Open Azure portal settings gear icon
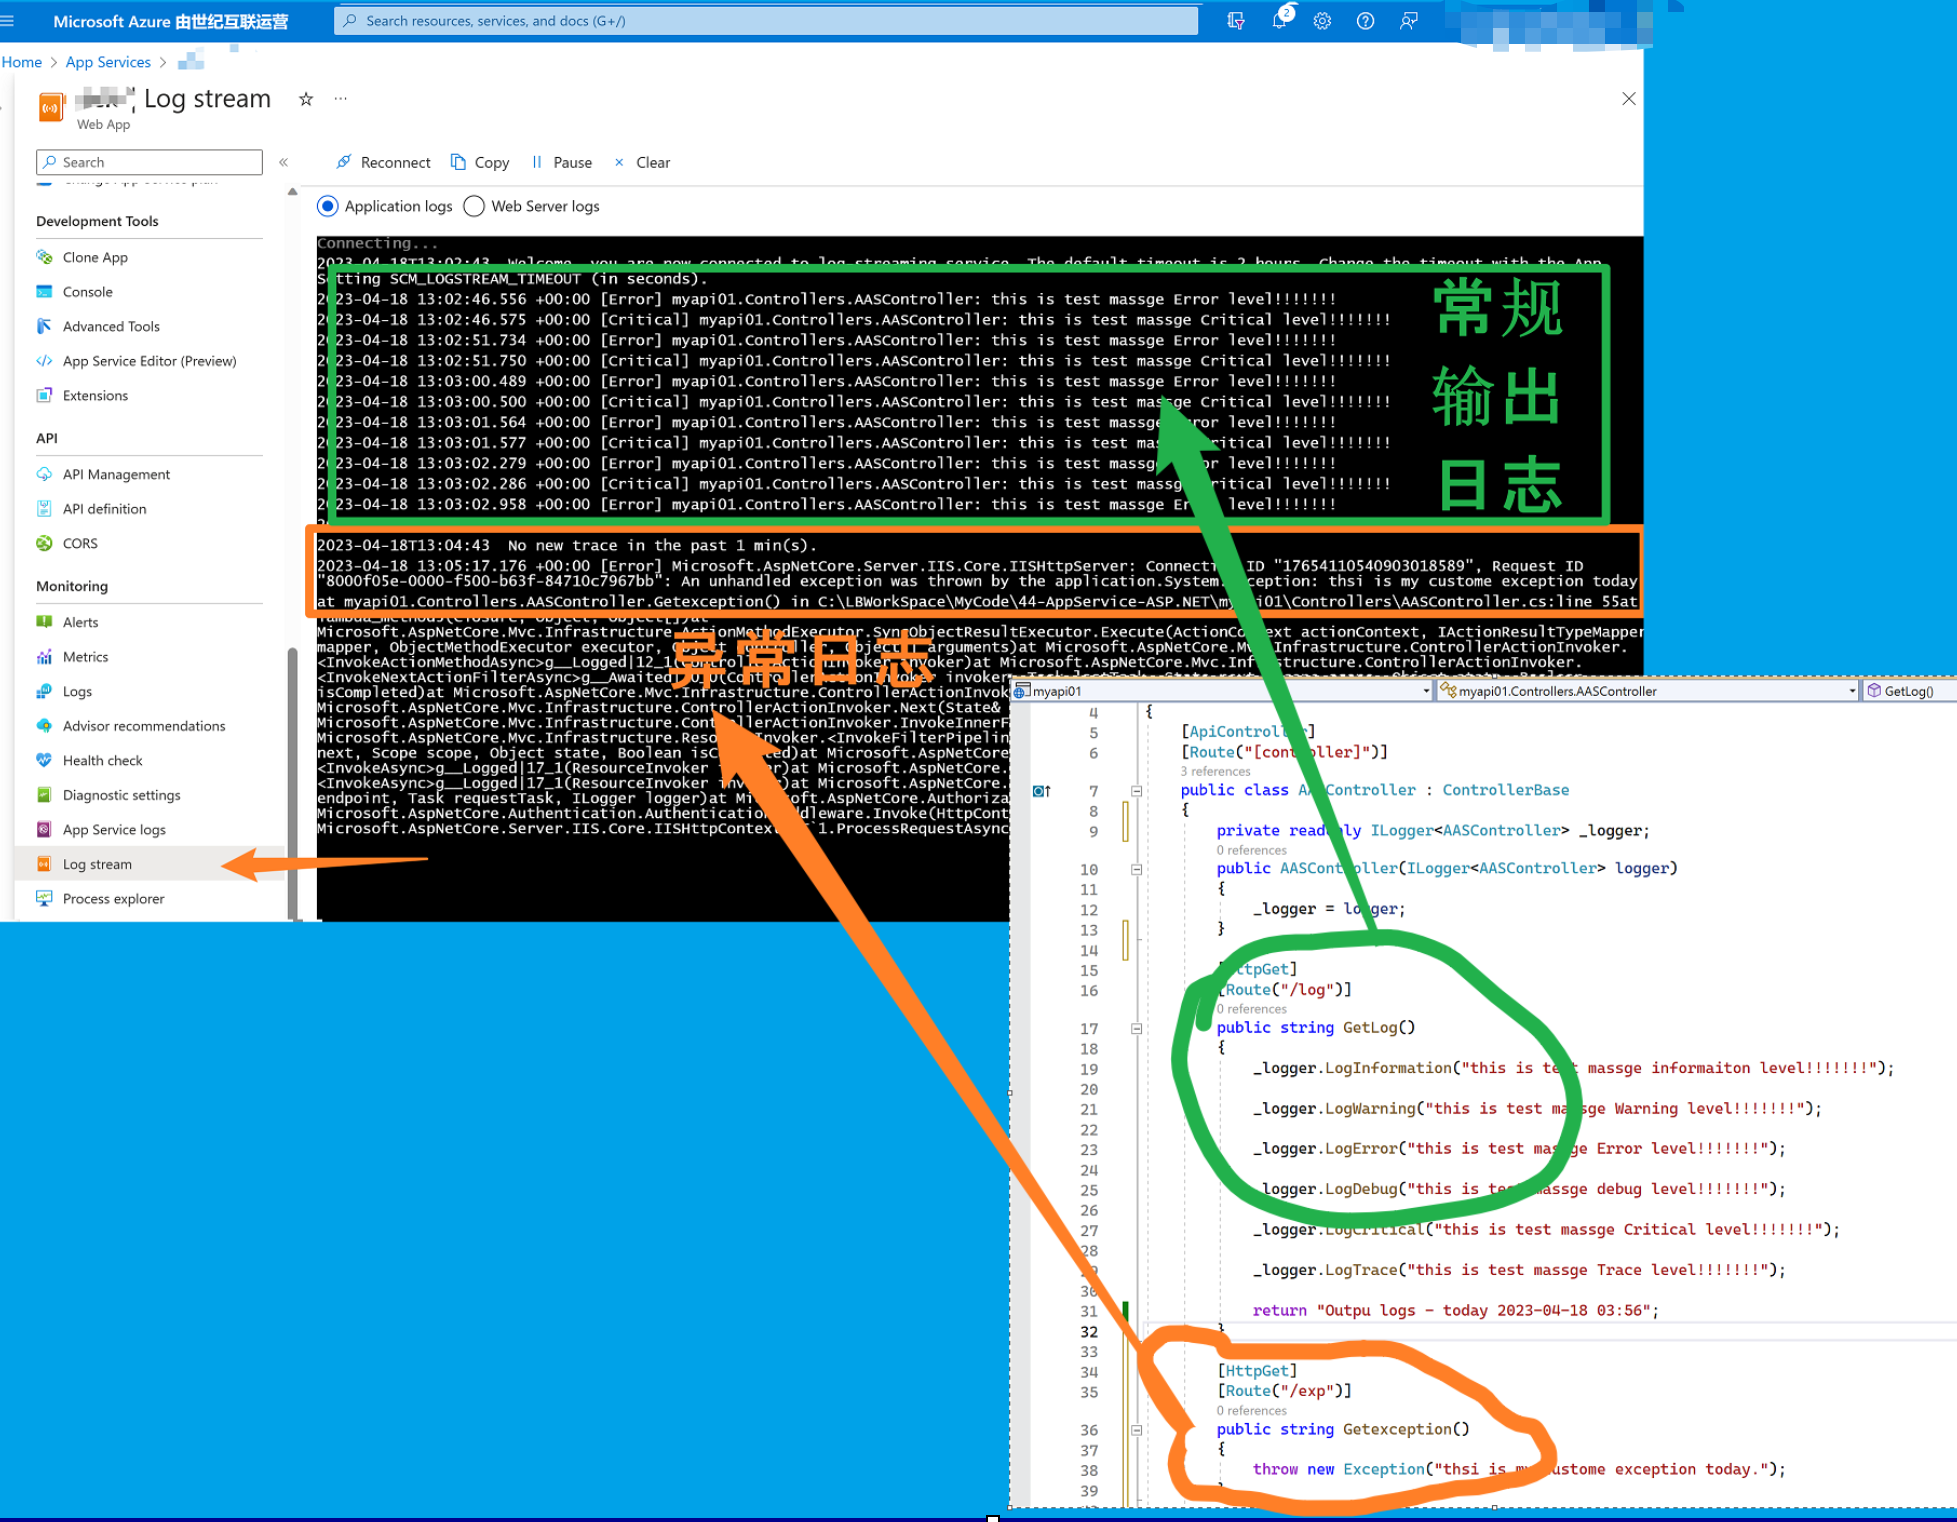 point(1322,21)
